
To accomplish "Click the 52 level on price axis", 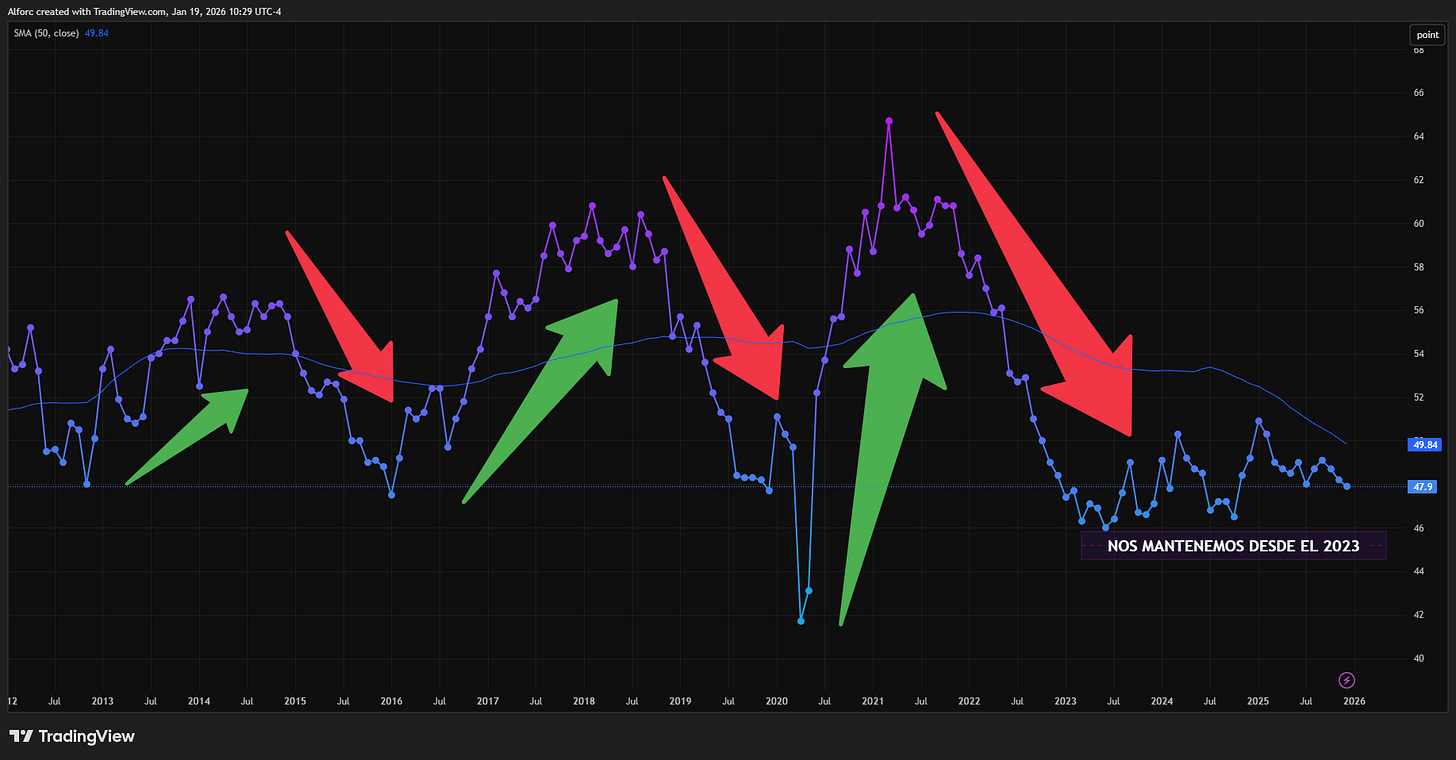I will (1418, 398).
